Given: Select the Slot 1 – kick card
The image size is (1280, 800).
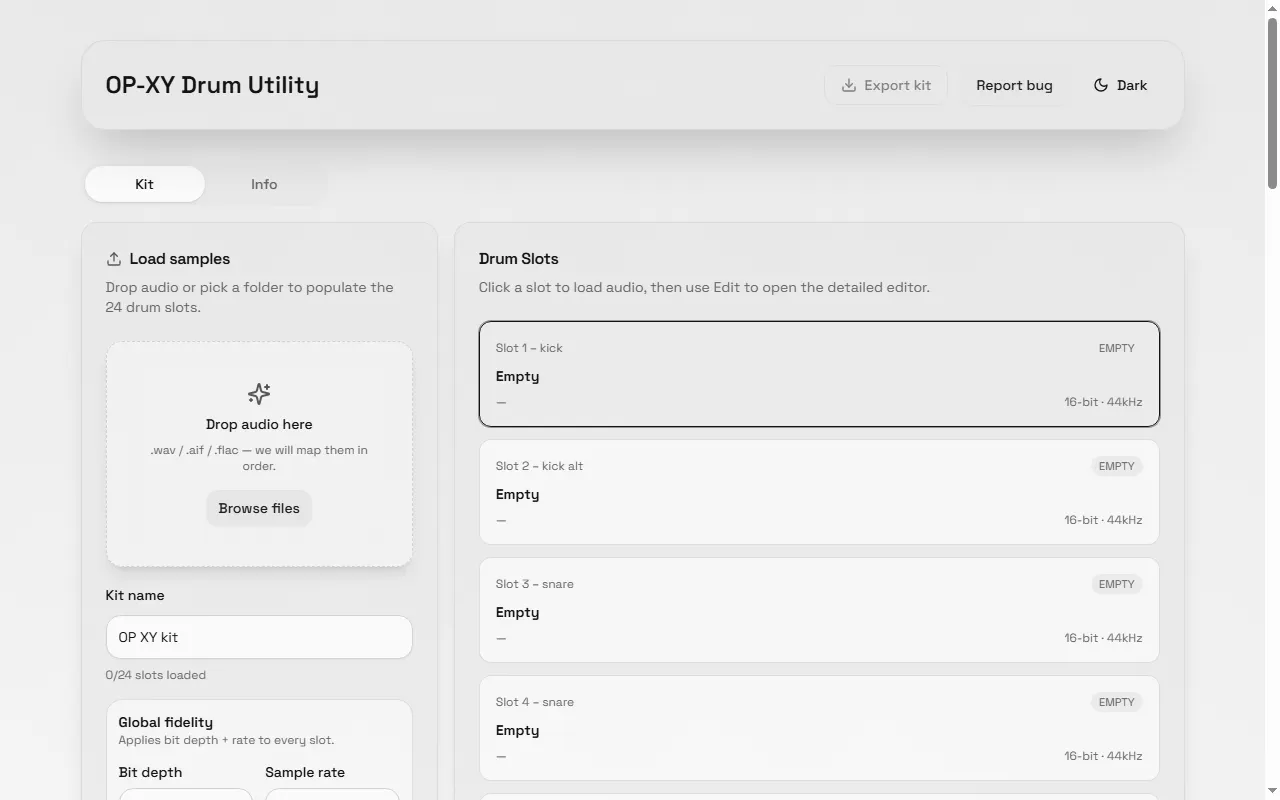Looking at the screenshot, I should pos(819,374).
